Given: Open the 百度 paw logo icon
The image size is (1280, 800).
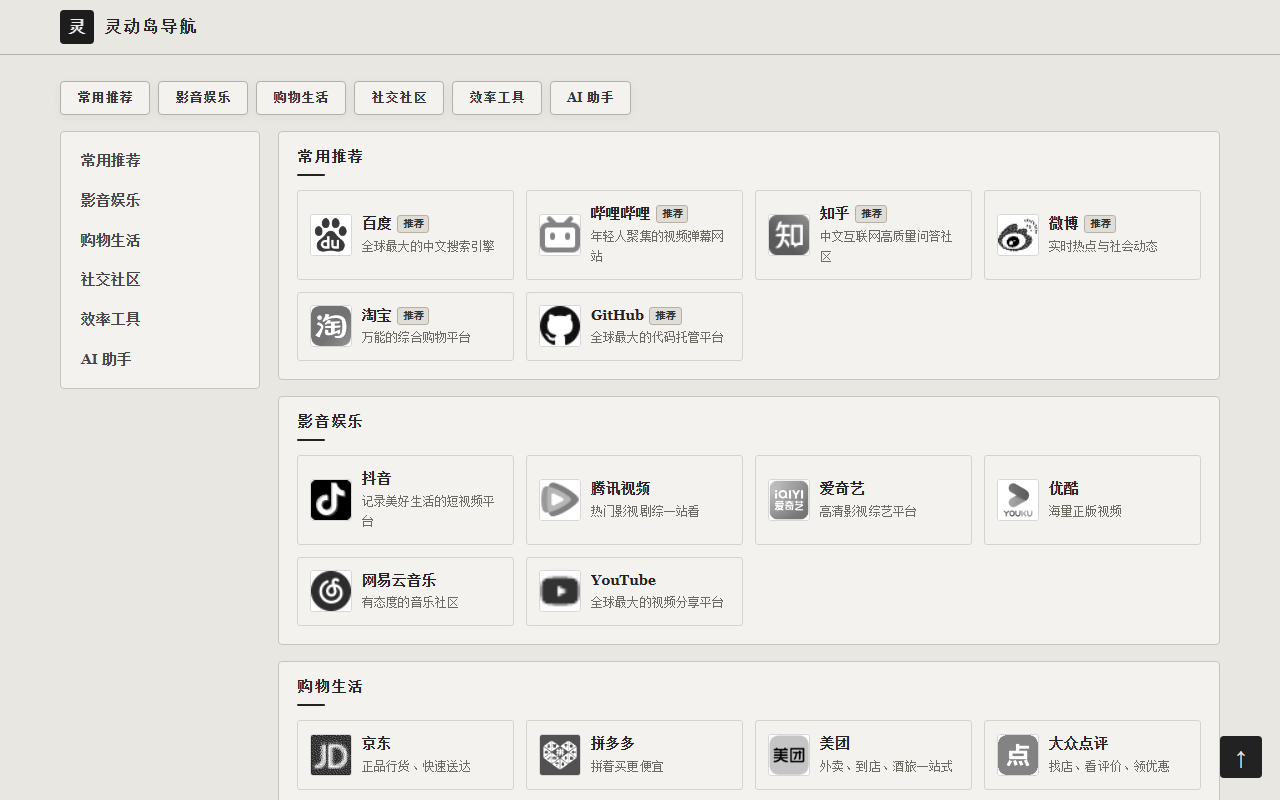Looking at the screenshot, I should 331,235.
